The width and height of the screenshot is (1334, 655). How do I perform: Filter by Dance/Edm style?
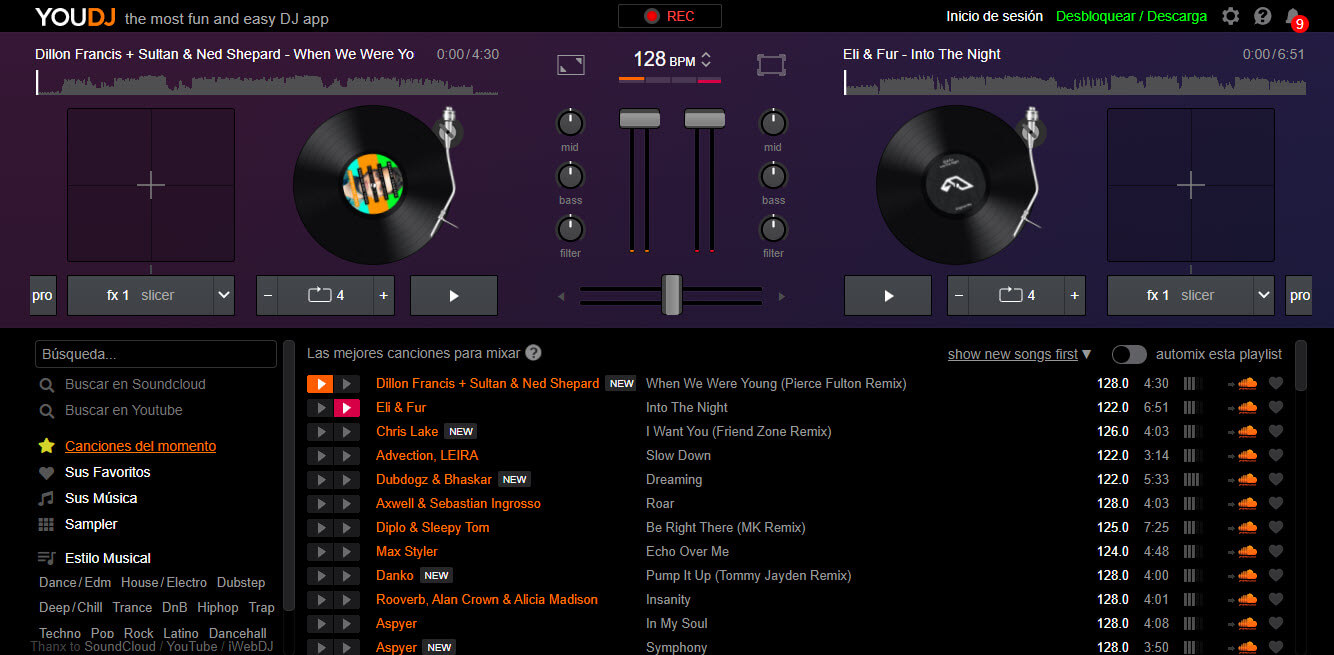pyautogui.click(x=75, y=582)
